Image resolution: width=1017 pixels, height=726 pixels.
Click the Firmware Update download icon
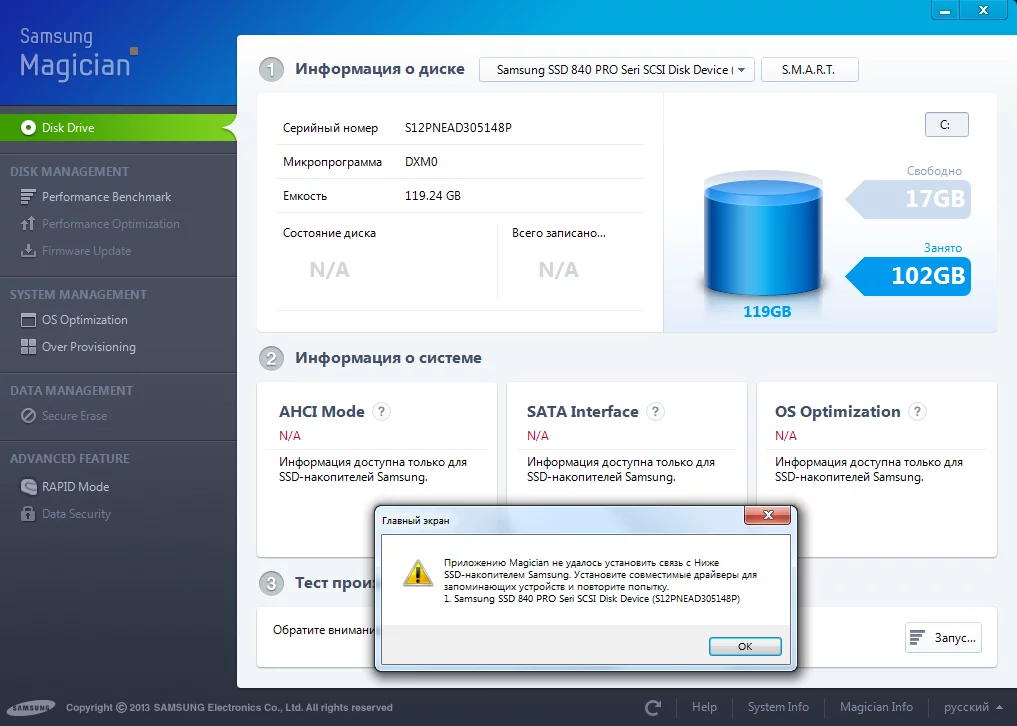click(28, 251)
